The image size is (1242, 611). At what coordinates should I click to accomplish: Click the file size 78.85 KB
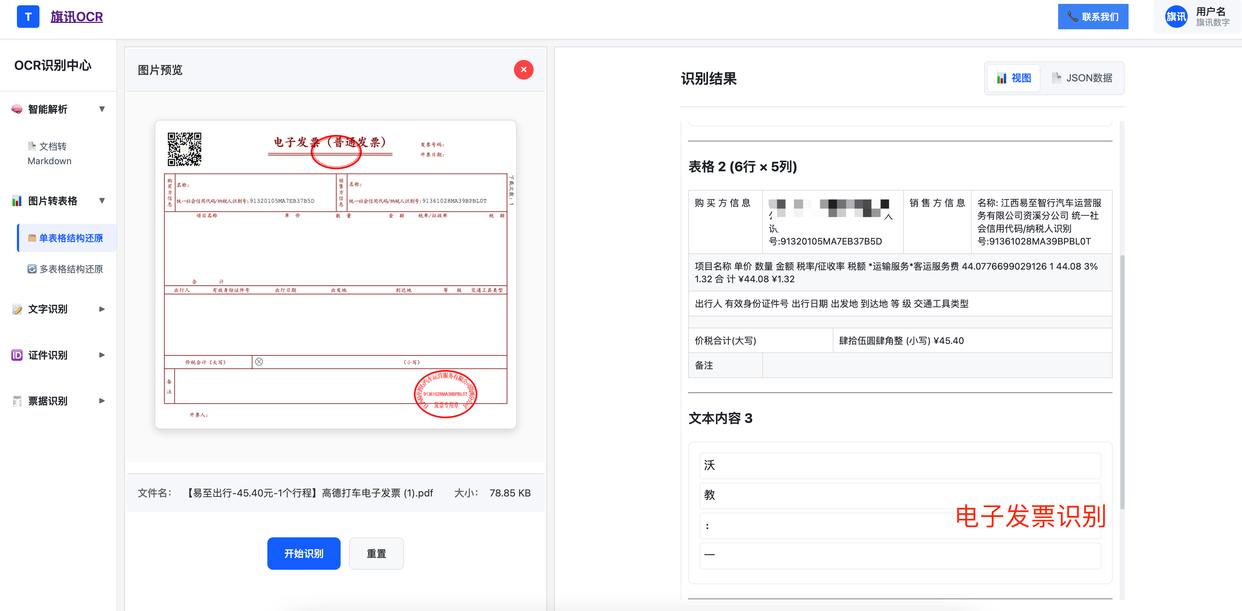510,493
